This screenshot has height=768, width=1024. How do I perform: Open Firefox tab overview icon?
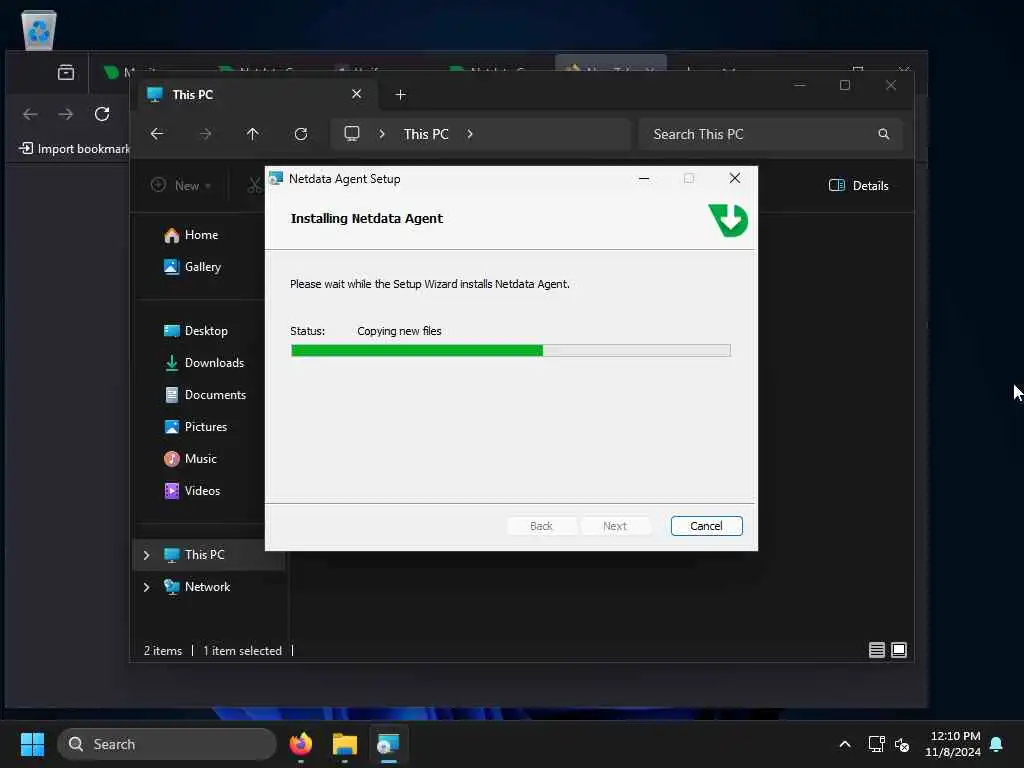66,72
